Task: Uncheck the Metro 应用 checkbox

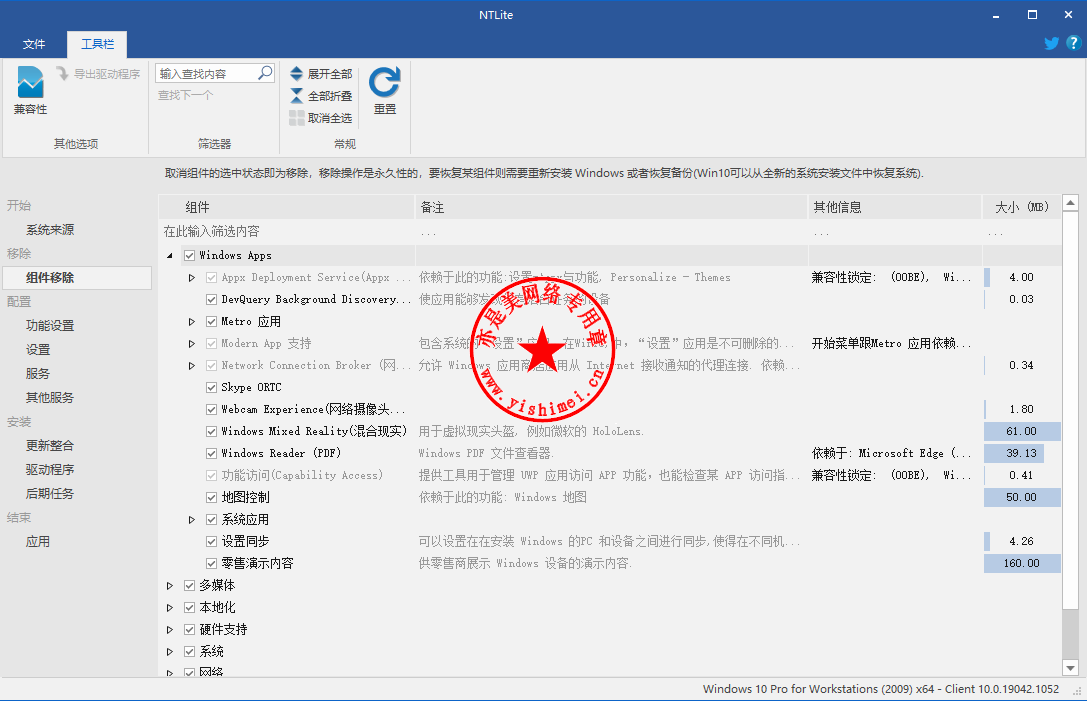Action: coord(211,322)
